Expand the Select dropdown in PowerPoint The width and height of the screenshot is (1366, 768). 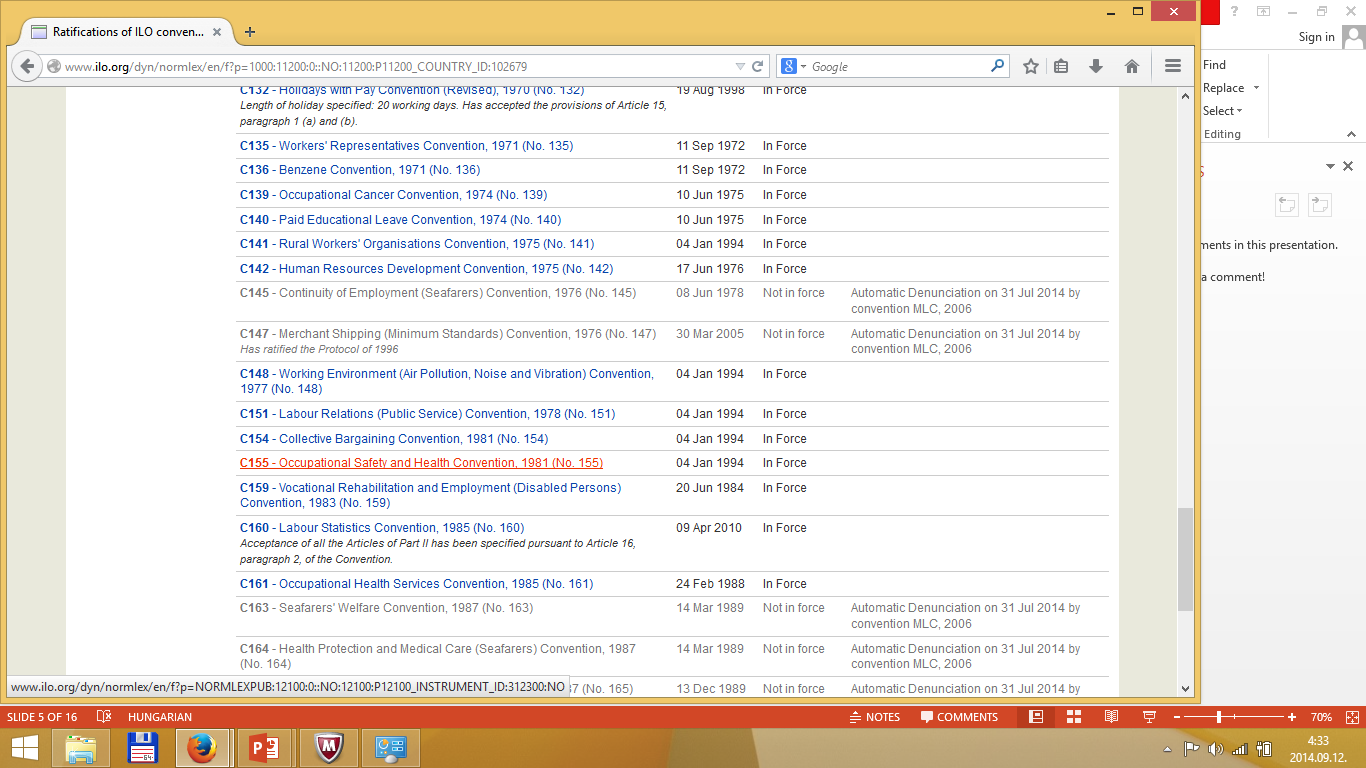point(1240,111)
